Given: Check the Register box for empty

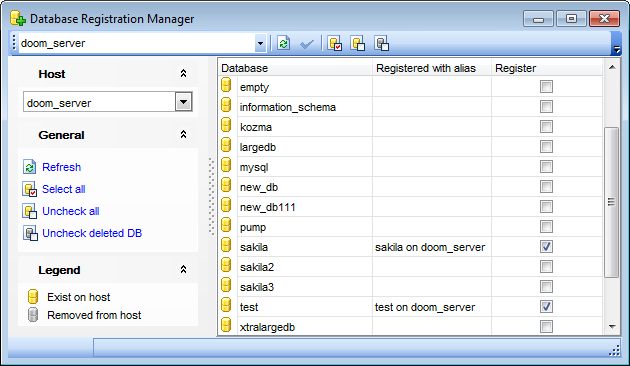Looking at the screenshot, I should point(546,87).
